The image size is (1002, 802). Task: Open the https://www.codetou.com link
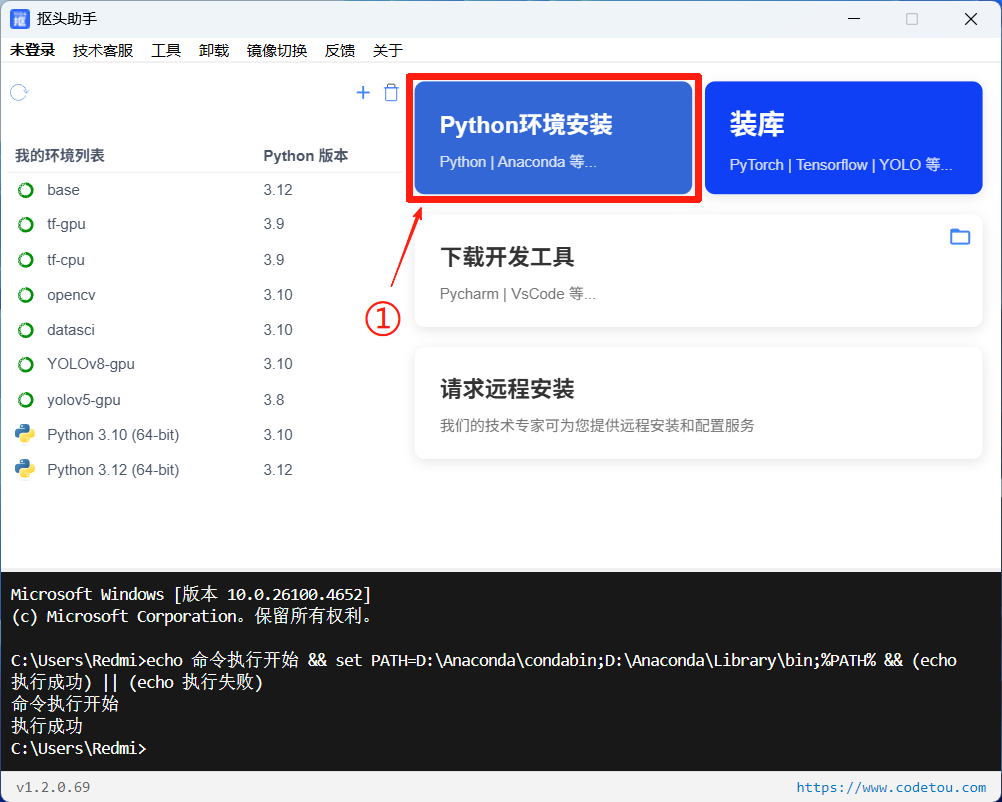(x=891, y=787)
